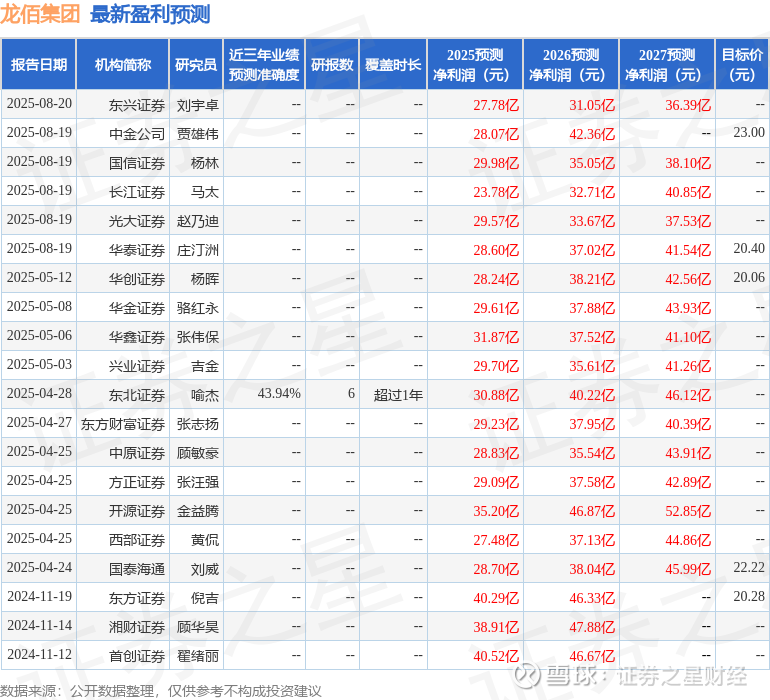Click researcher 翟绪丽
770x700 pixels.
coord(197,656)
